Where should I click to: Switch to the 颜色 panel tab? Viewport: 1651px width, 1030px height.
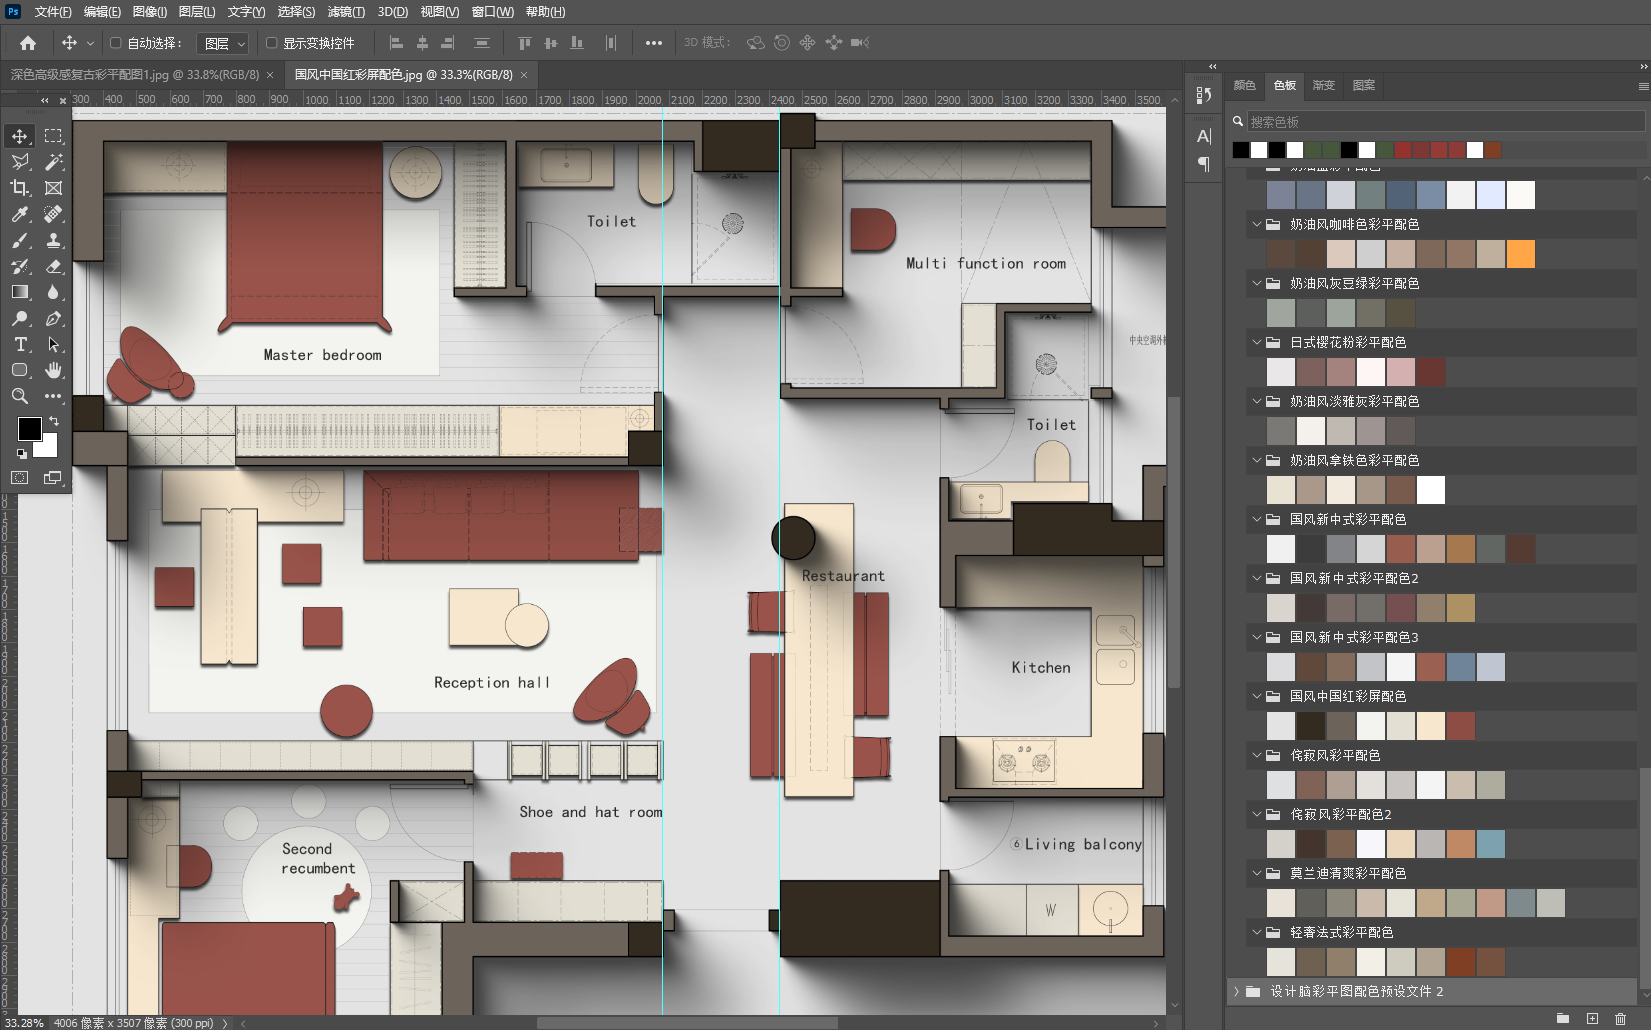pyautogui.click(x=1244, y=85)
